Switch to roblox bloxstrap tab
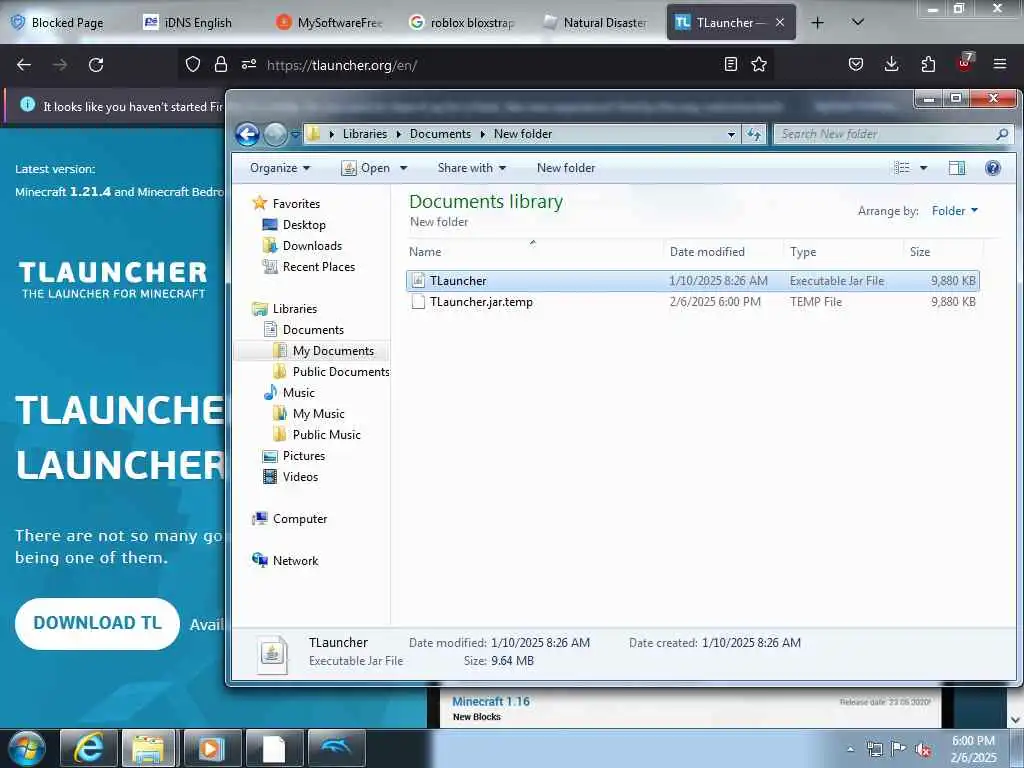Screen dimensions: 1024x768 click(464, 23)
